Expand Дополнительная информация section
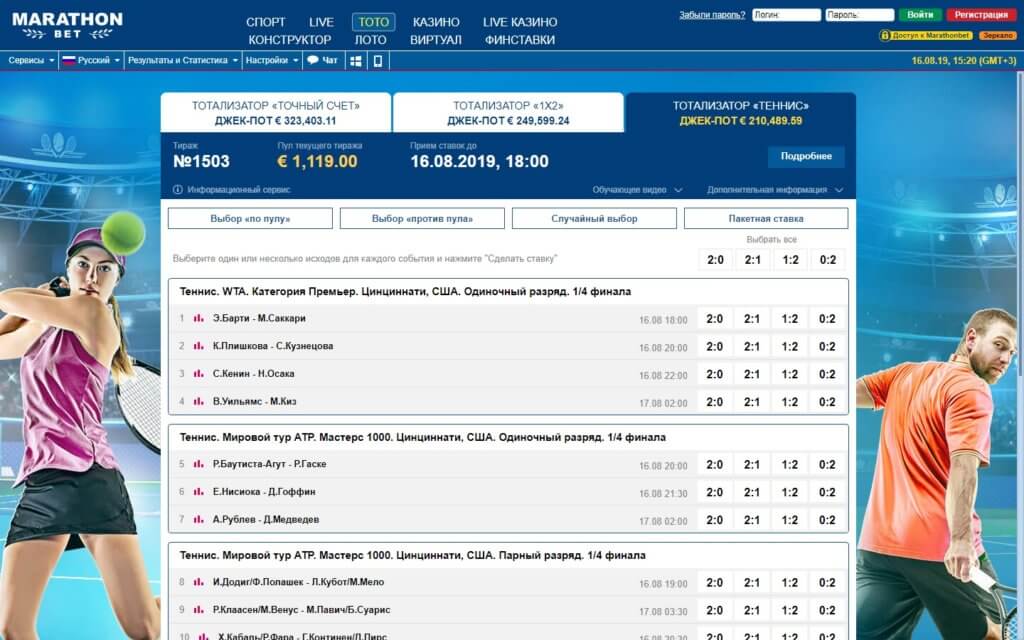 tap(775, 190)
